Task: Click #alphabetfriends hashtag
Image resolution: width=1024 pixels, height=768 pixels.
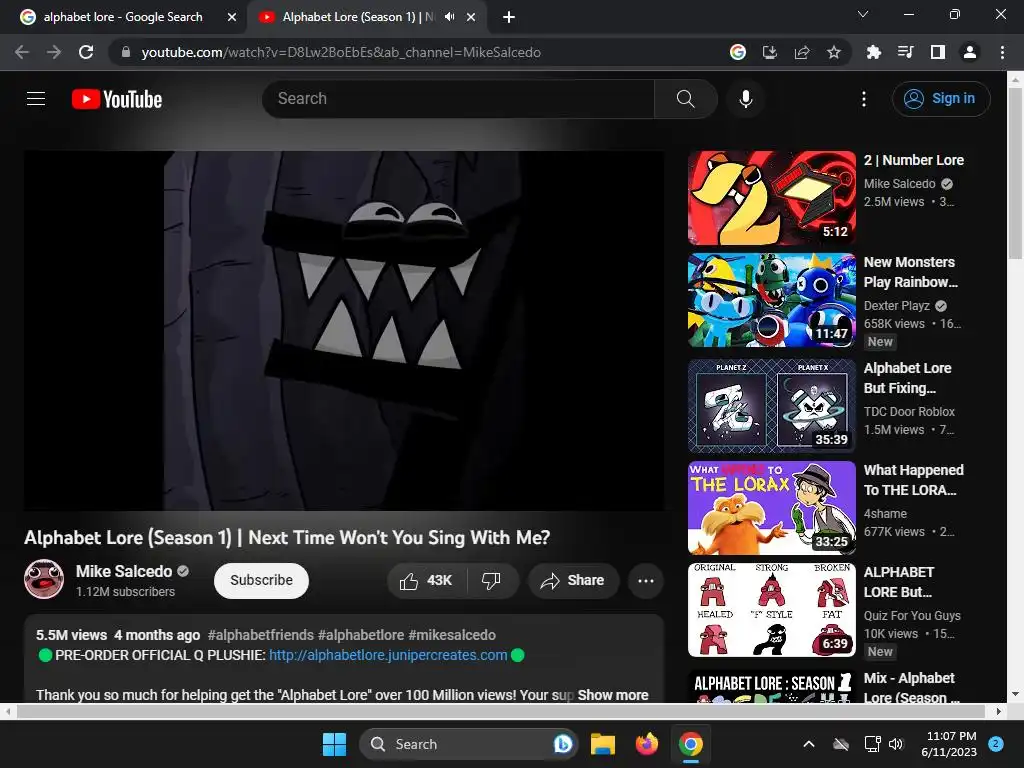Action: (x=261, y=635)
